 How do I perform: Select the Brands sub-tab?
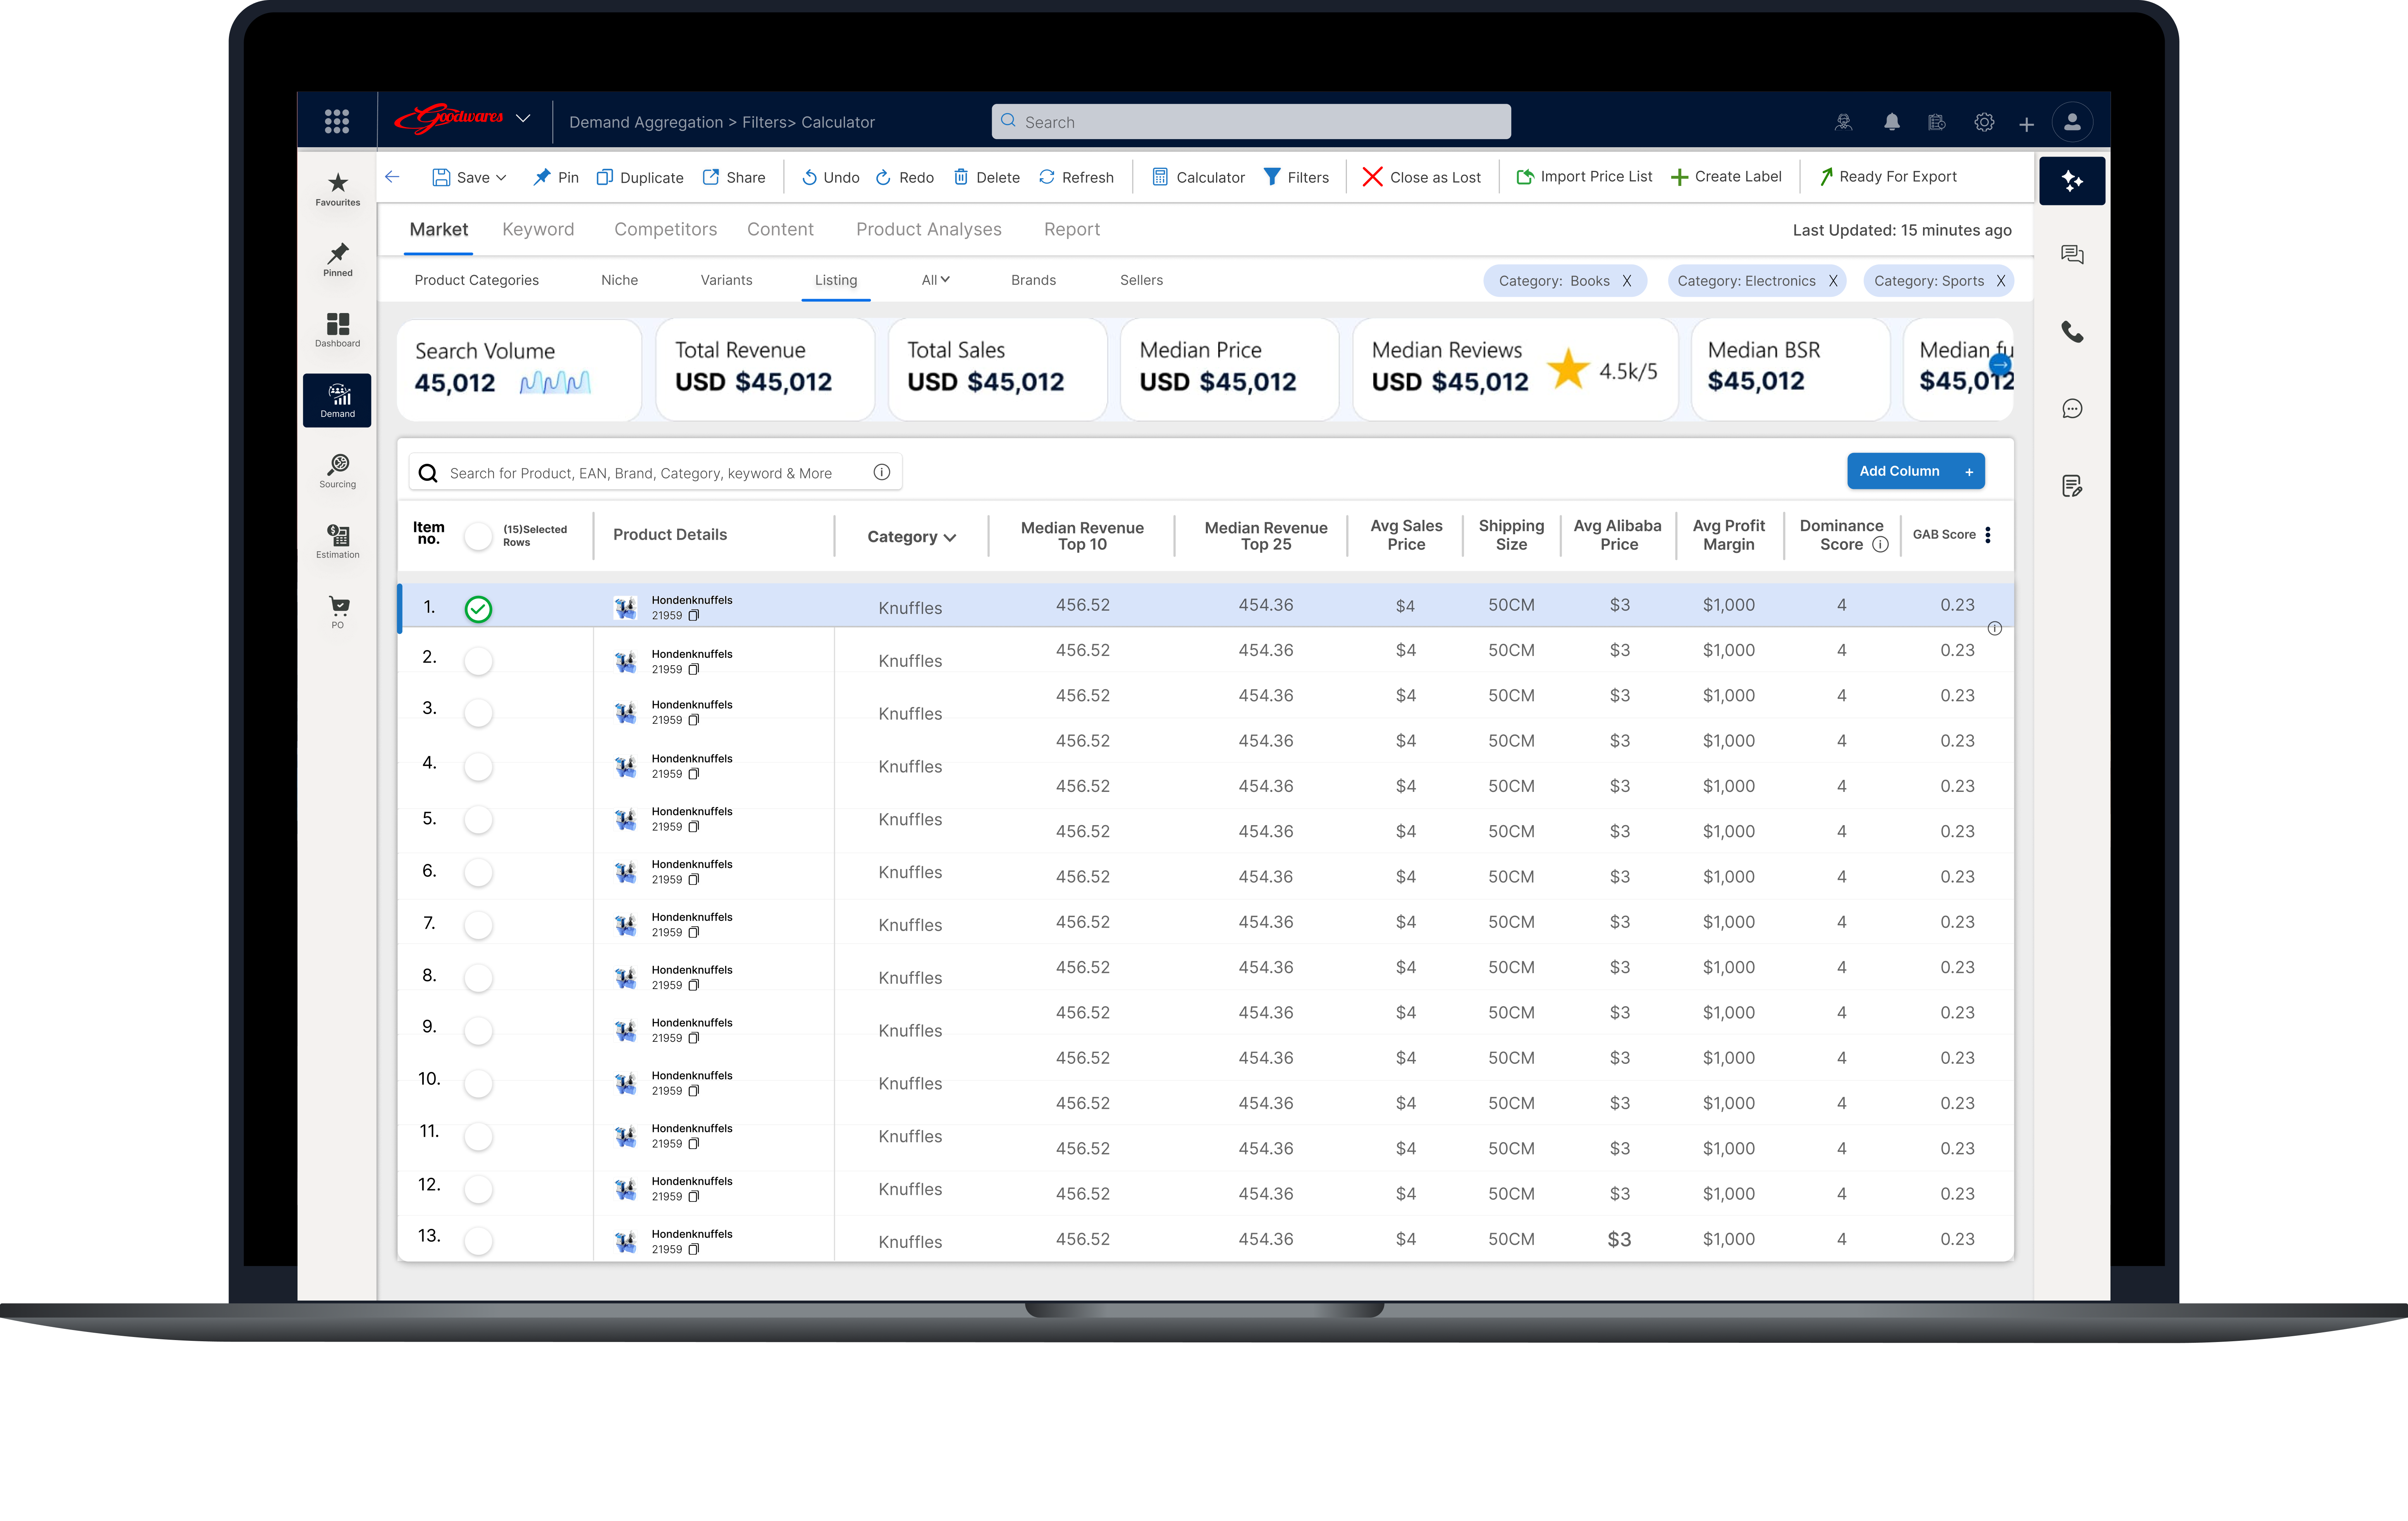[1033, 280]
